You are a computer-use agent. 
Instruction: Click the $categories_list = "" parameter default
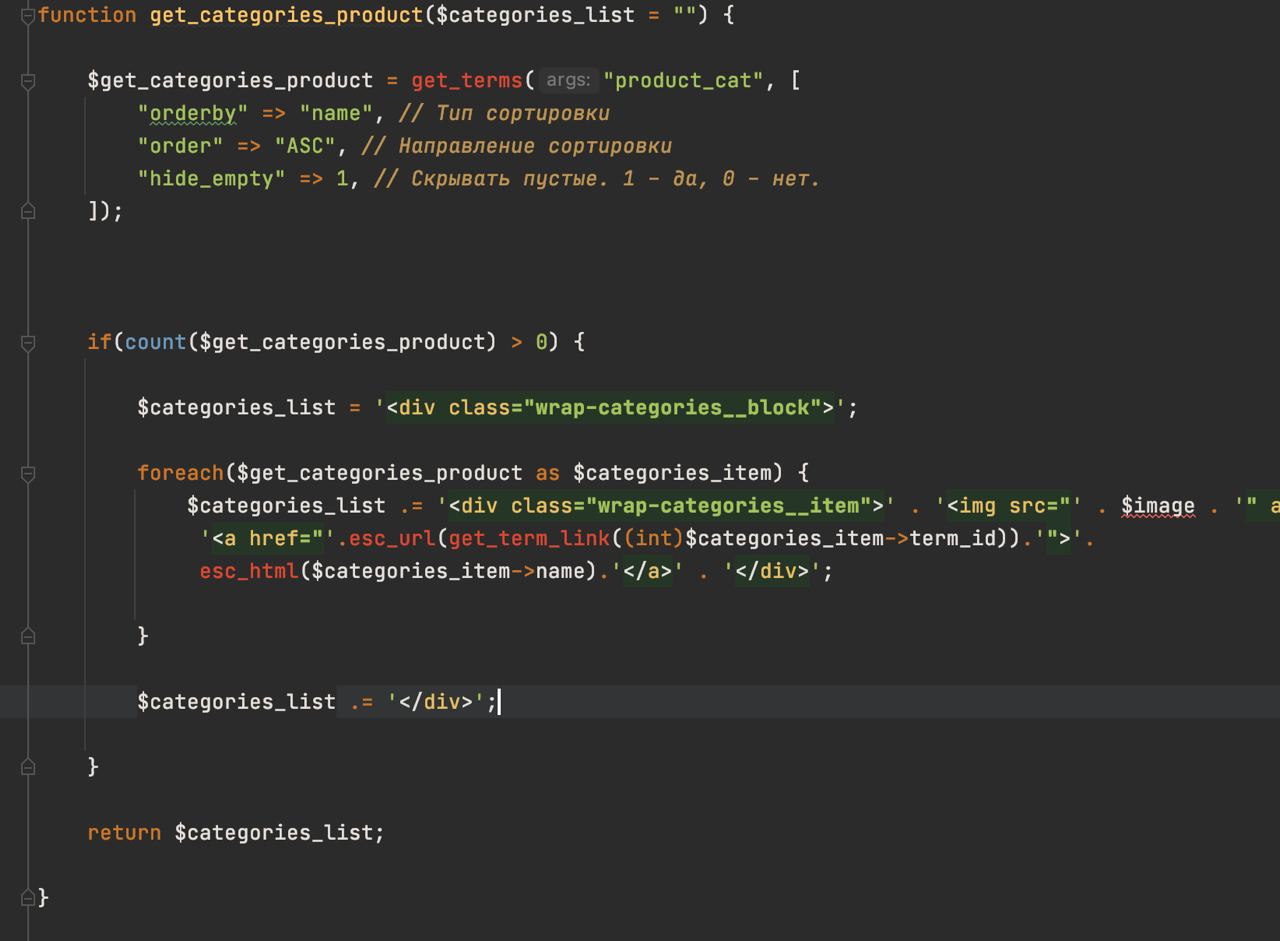coord(566,15)
